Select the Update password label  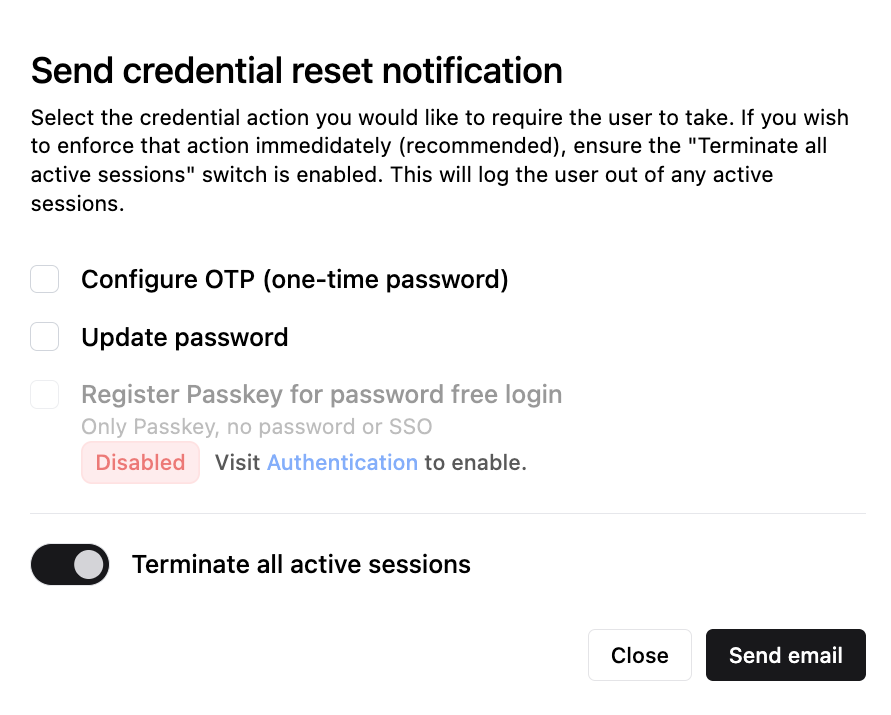(184, 337)
